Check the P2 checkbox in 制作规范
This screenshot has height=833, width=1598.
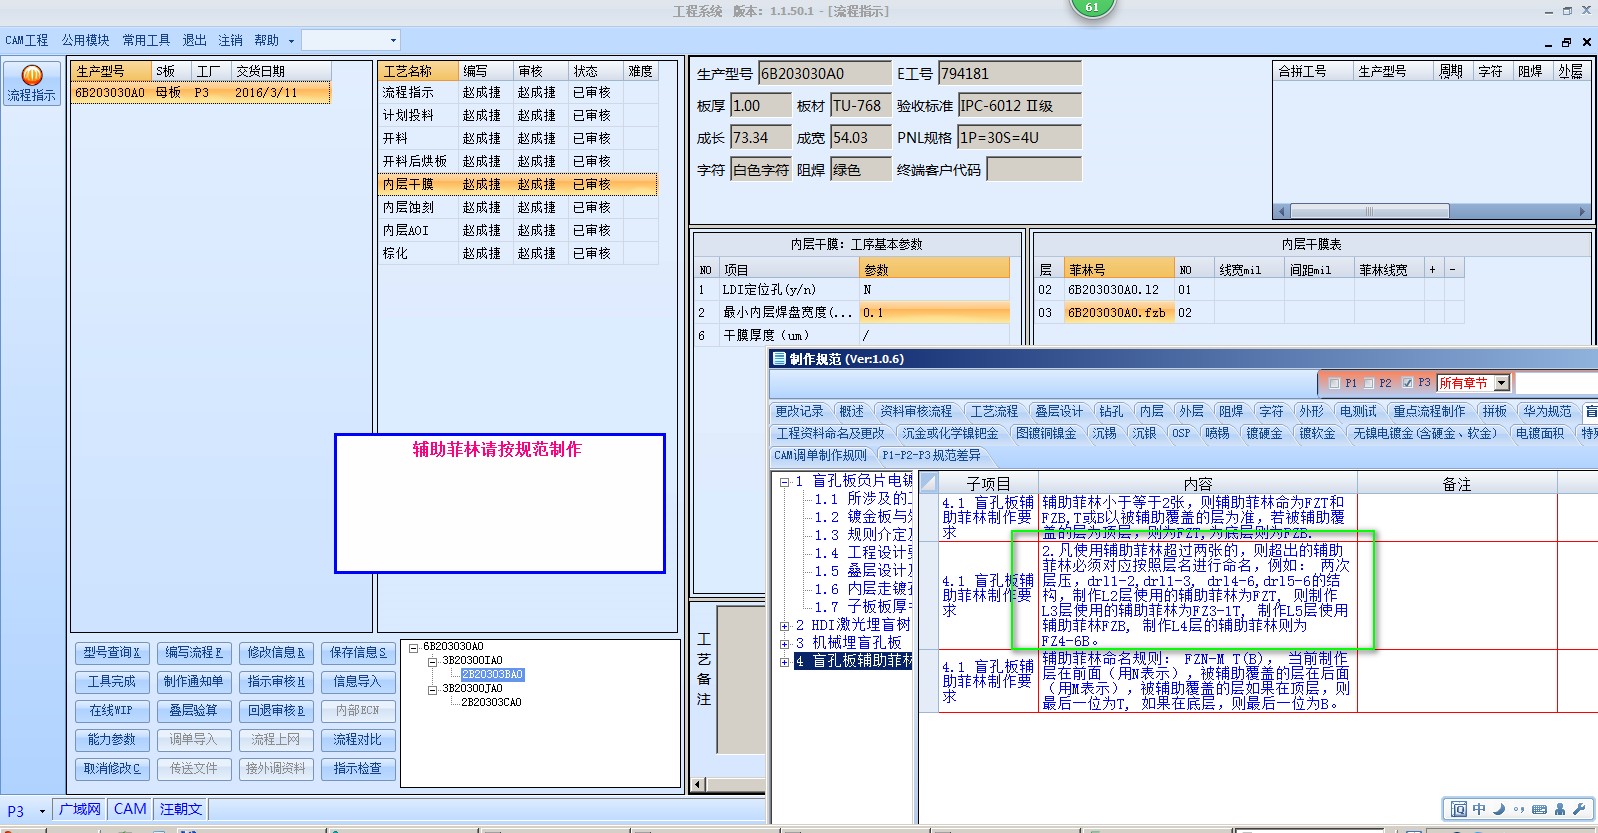[x=1369, y=383]
